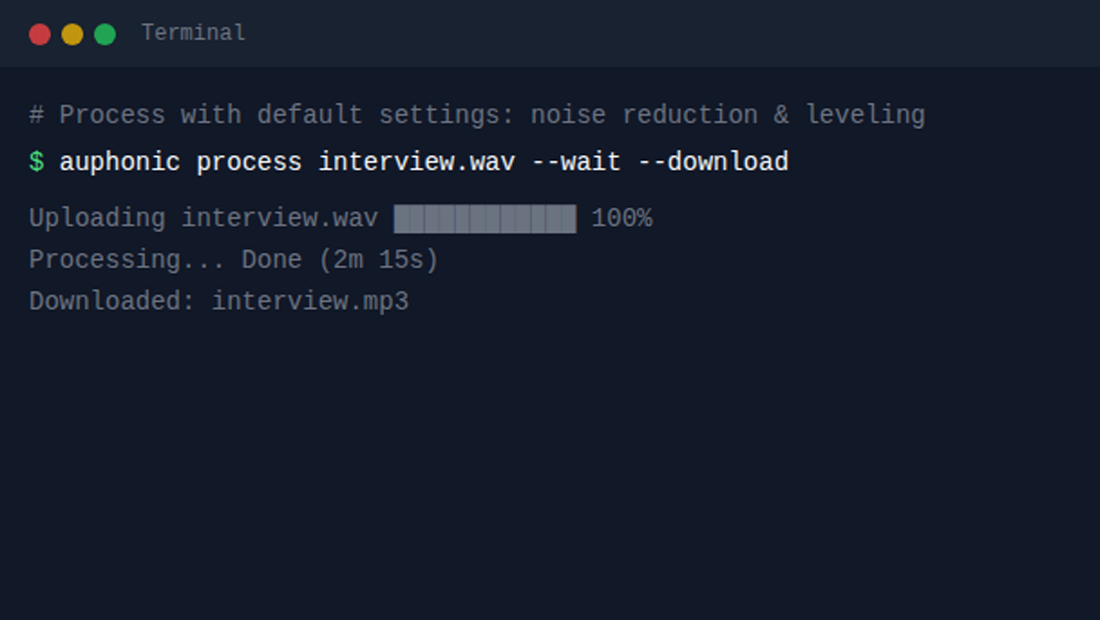Click the (2m 15s) duration text
This screenshot has width=1100, height=620.
tap(379, 260)
